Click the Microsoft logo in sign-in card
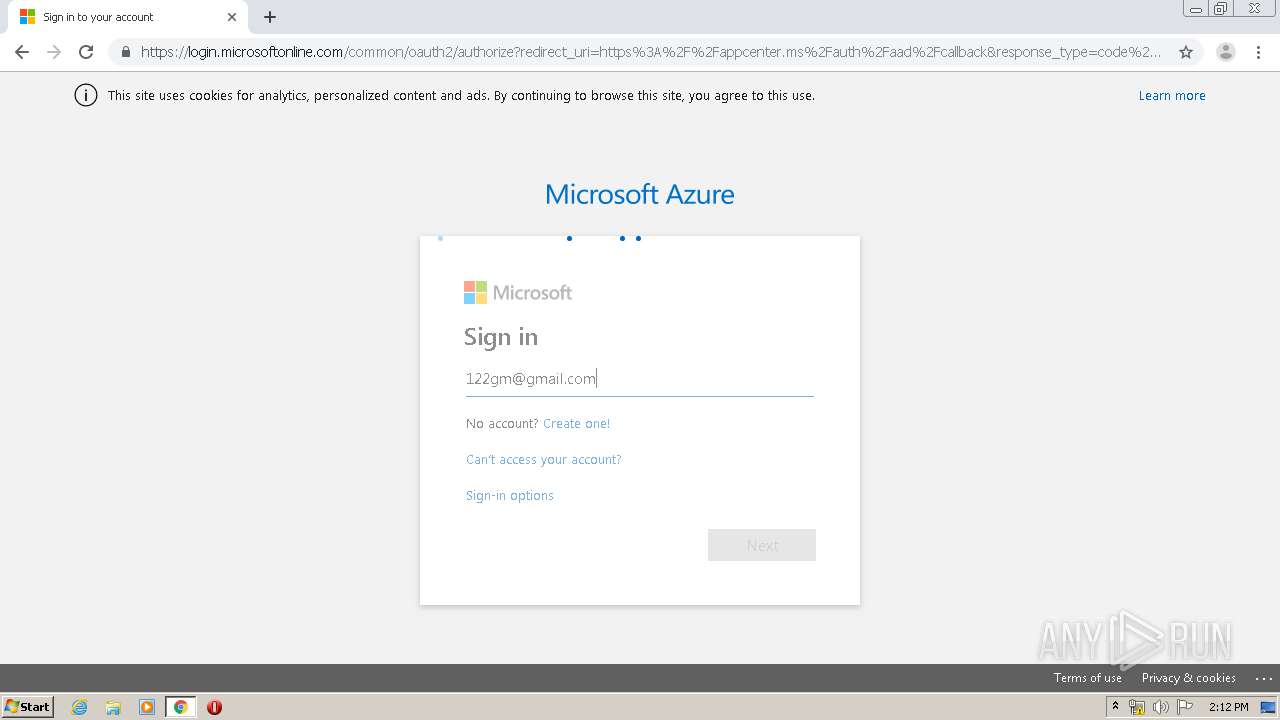1280x720 pixels. [x=518, y=292]
